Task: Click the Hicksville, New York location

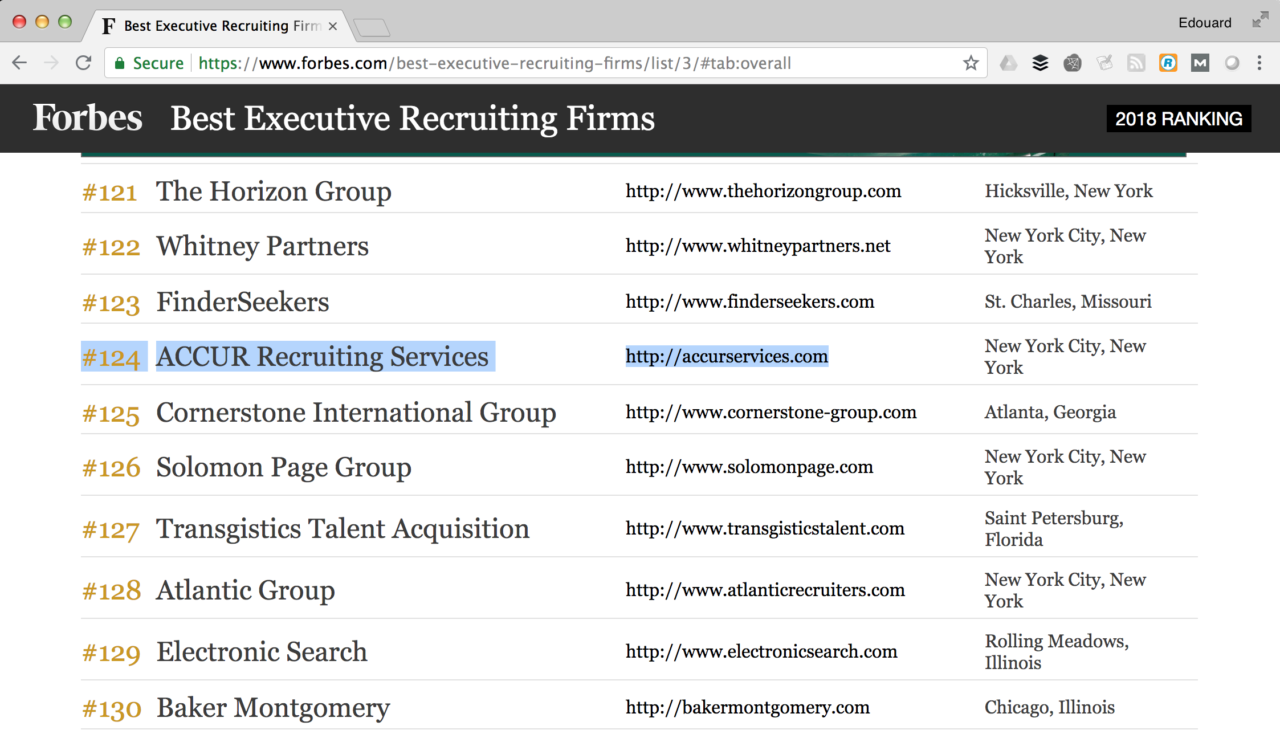Action: pyautogui.click(x=1068, y=191)
